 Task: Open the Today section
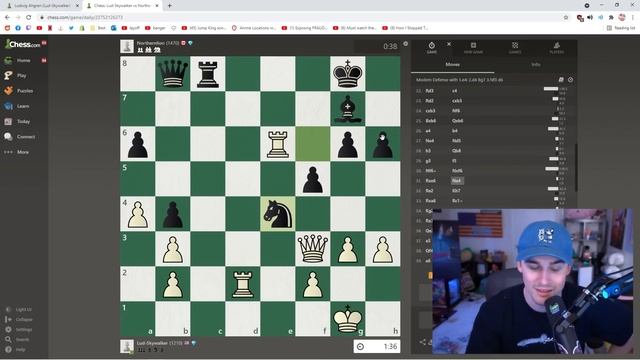23,121
